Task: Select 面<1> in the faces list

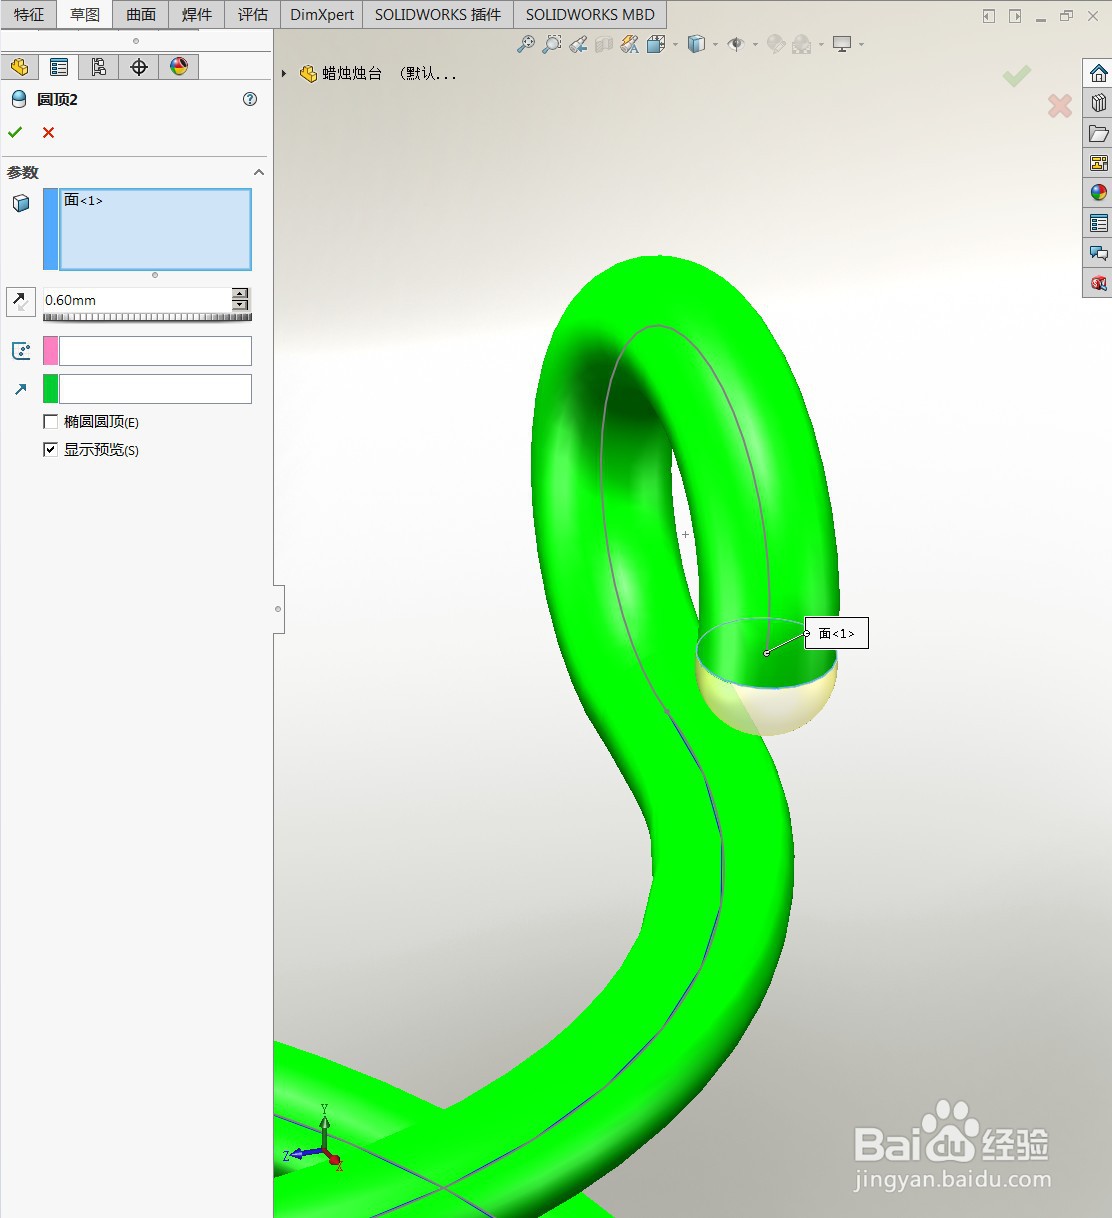Action: tap(84, 200)
